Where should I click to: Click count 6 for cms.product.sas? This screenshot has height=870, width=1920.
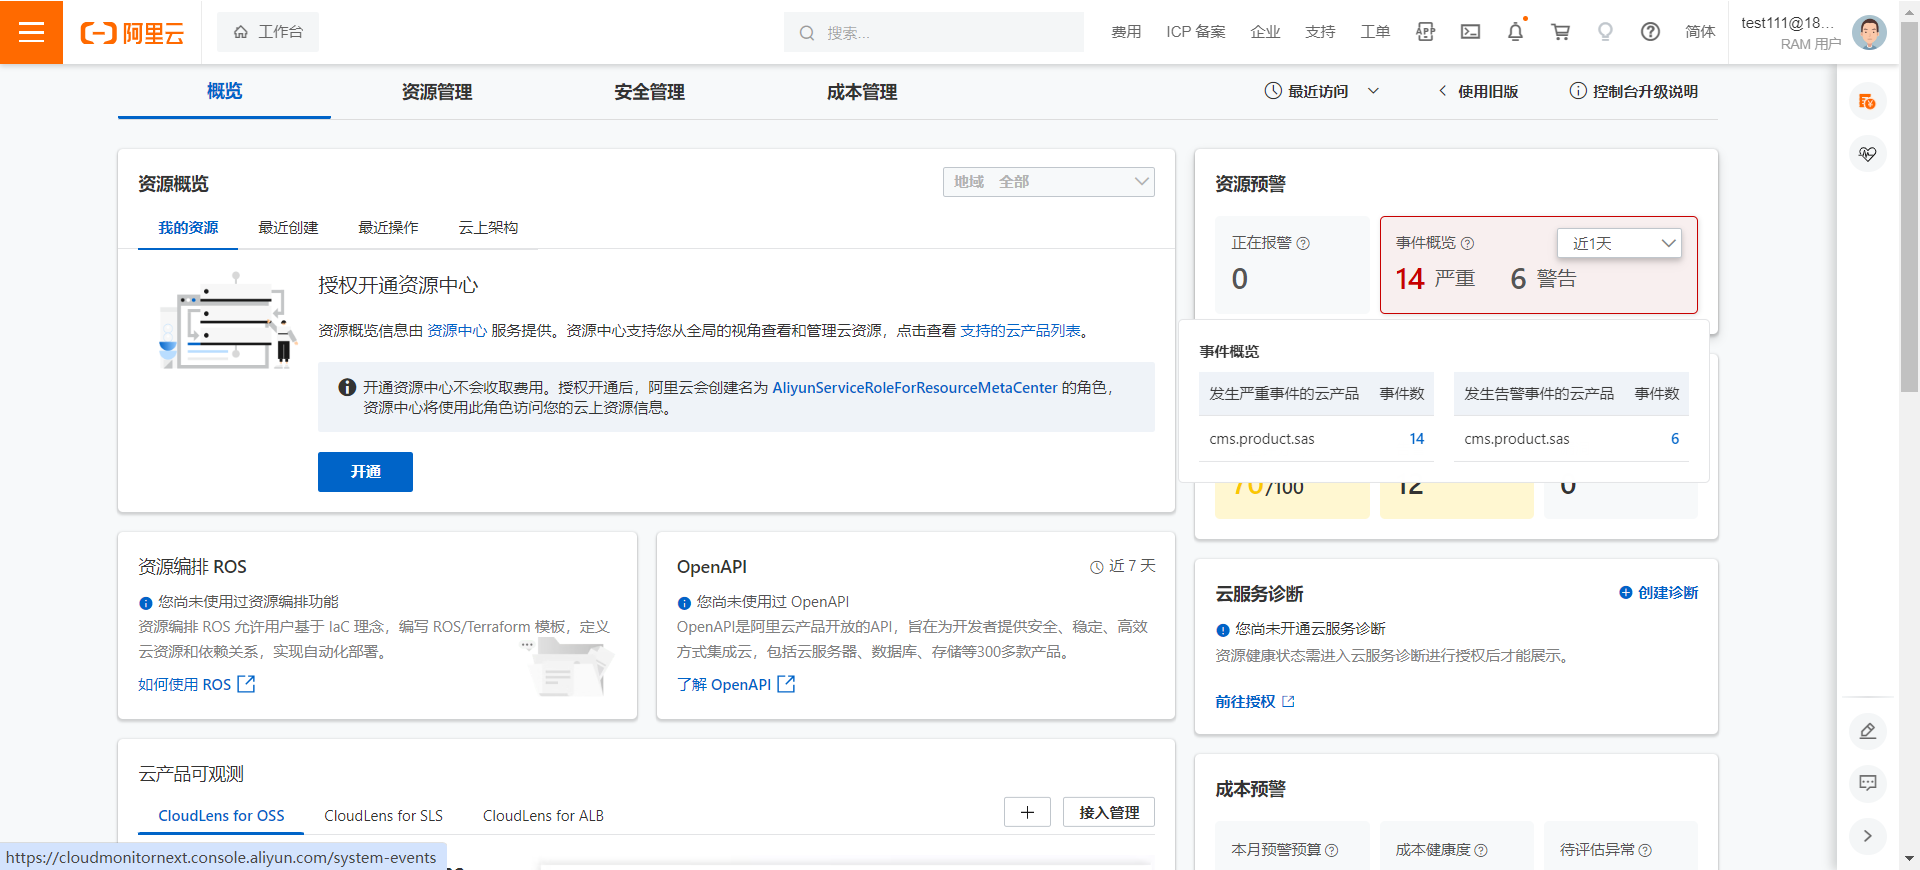1675,439
